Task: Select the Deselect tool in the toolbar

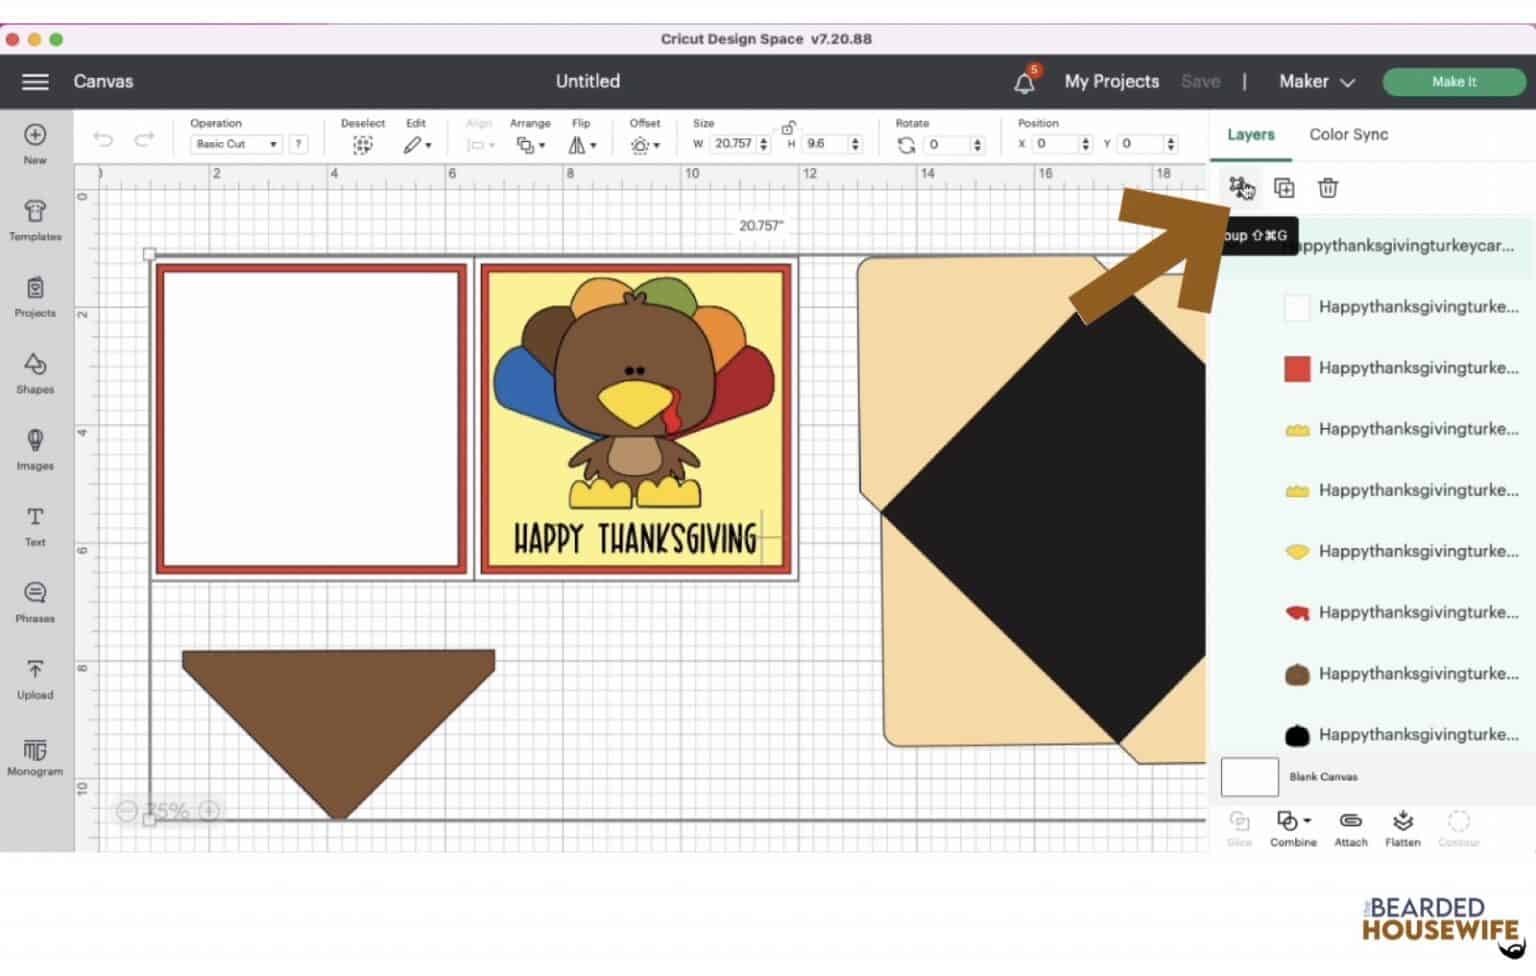Action: coord(362,144)
